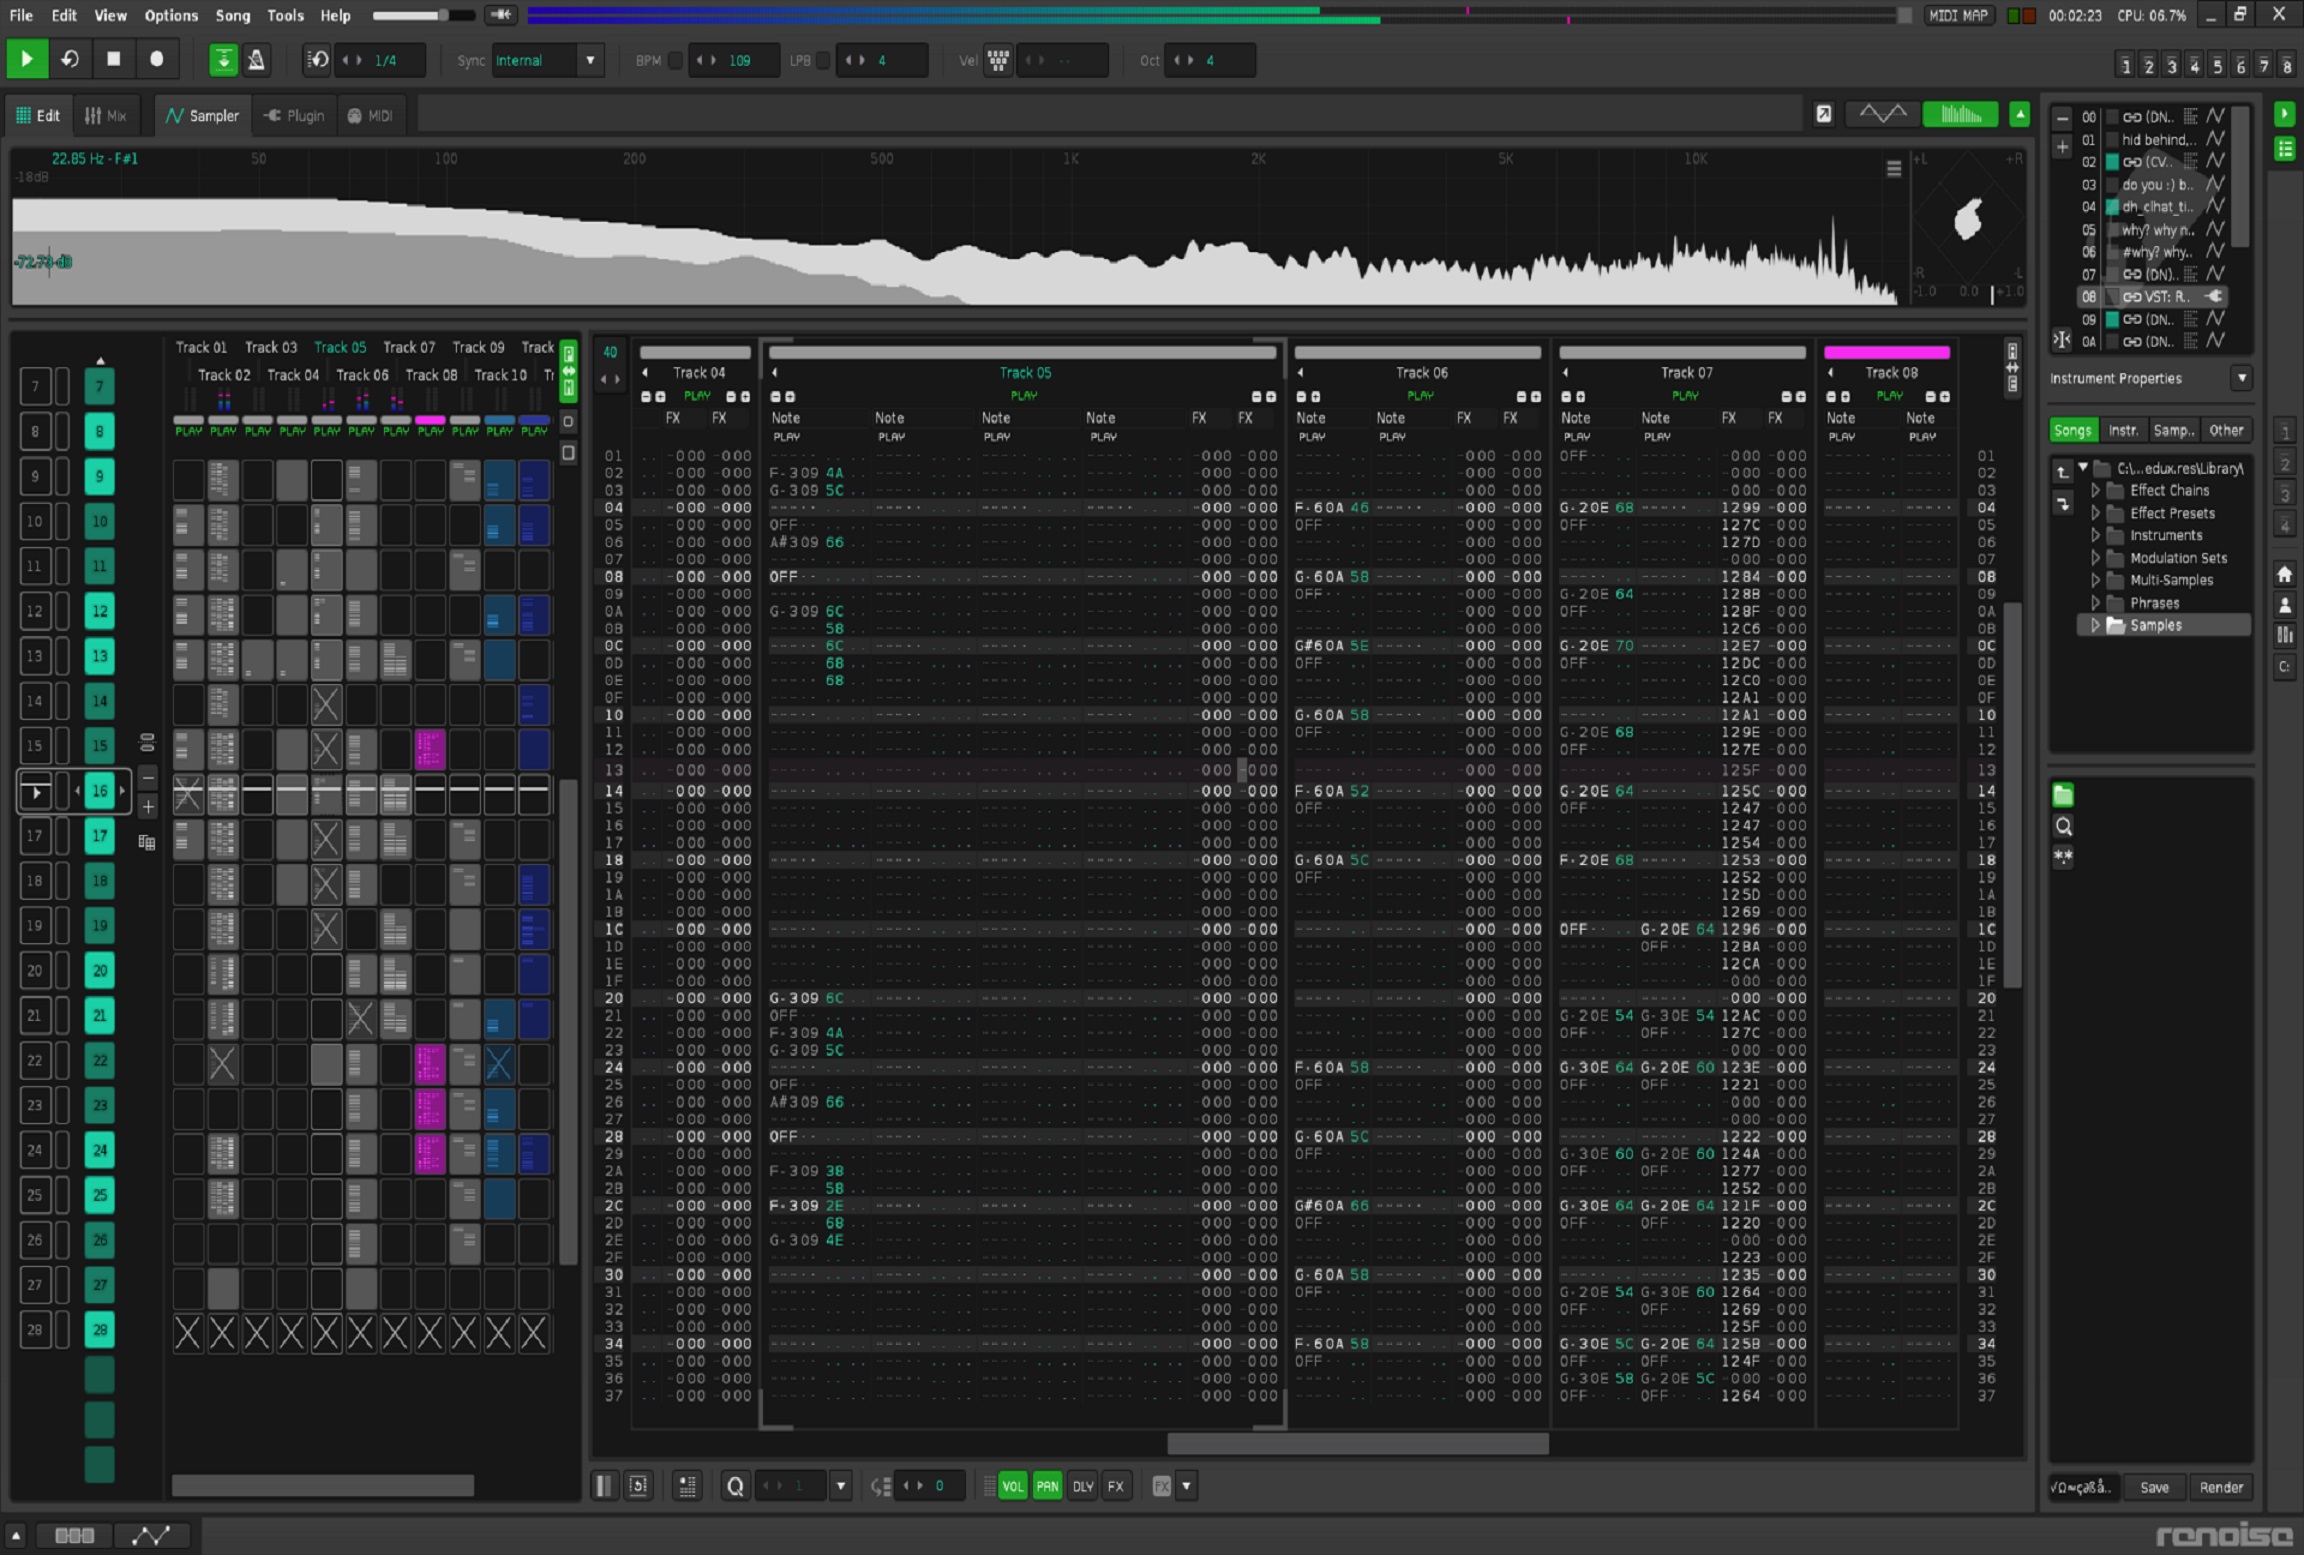Expand the Effect Presets folder

click(x=2096, y=513)
